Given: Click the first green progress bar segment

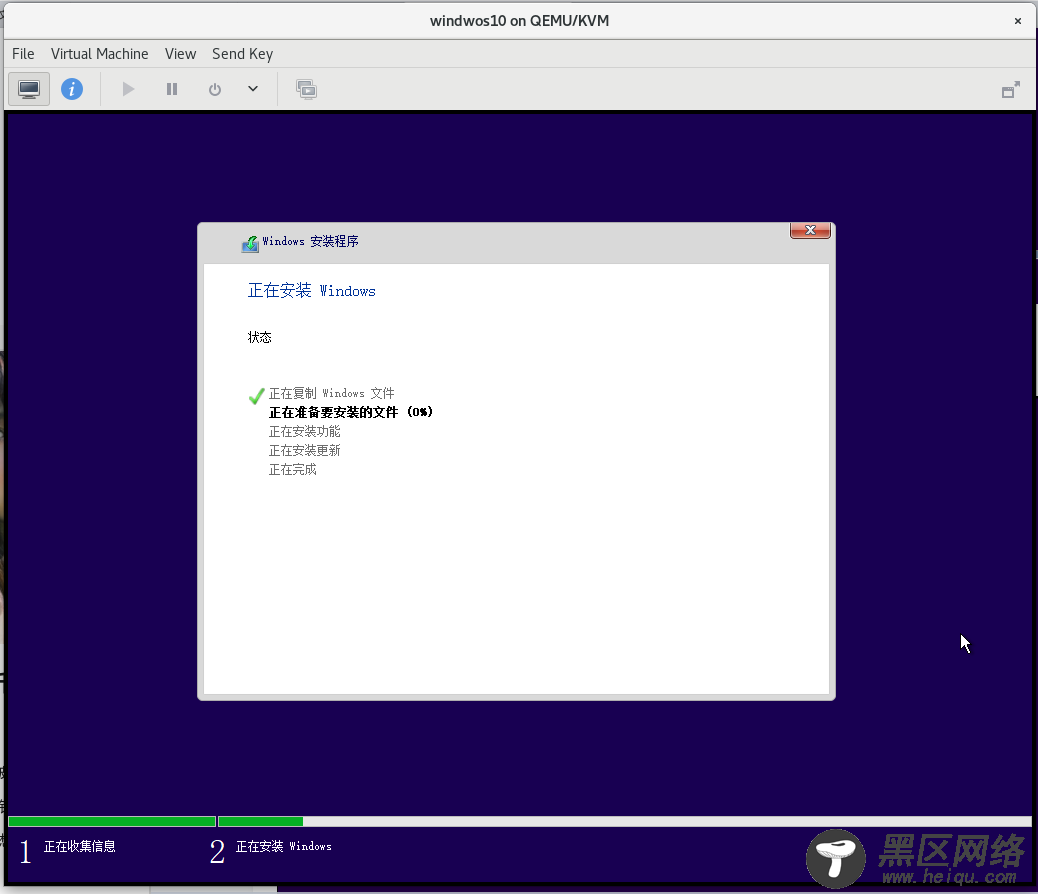Looking at the screenshot, I should pos(112,821).
